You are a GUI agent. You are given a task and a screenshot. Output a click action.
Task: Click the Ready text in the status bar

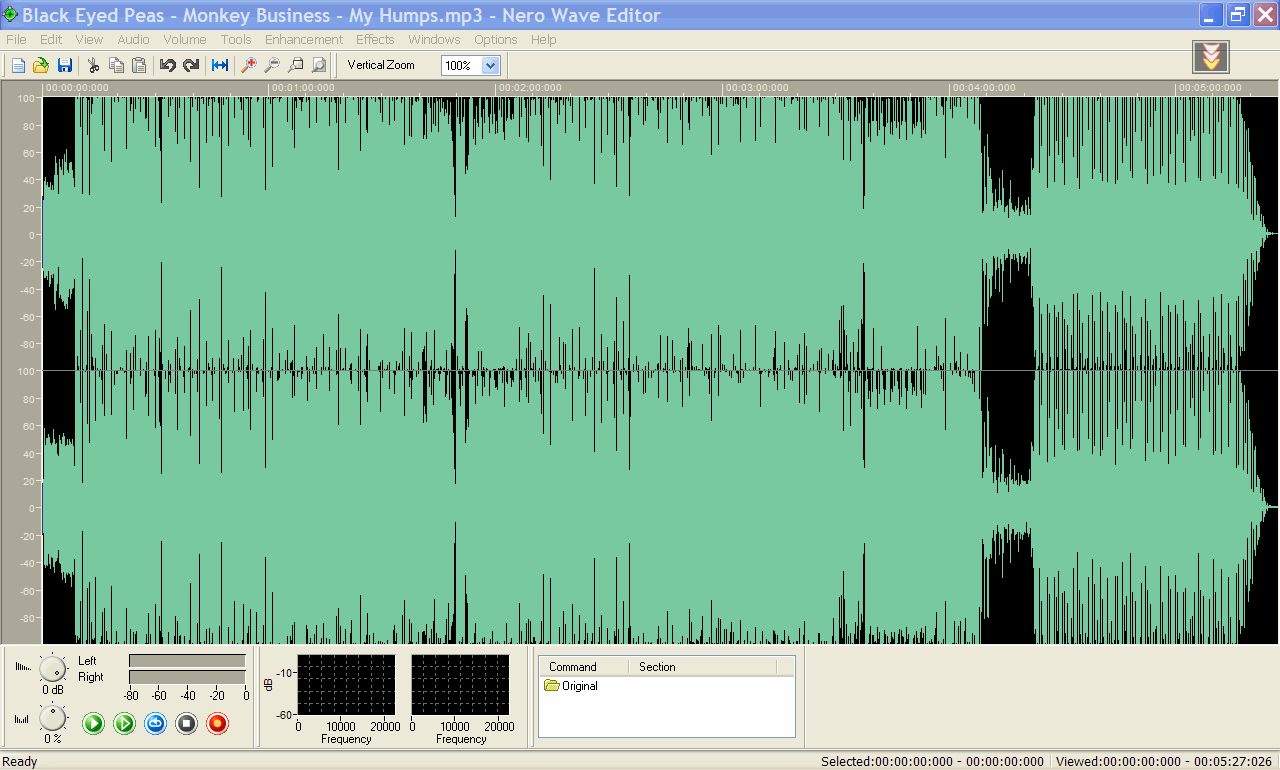click(x=20, y=762)
